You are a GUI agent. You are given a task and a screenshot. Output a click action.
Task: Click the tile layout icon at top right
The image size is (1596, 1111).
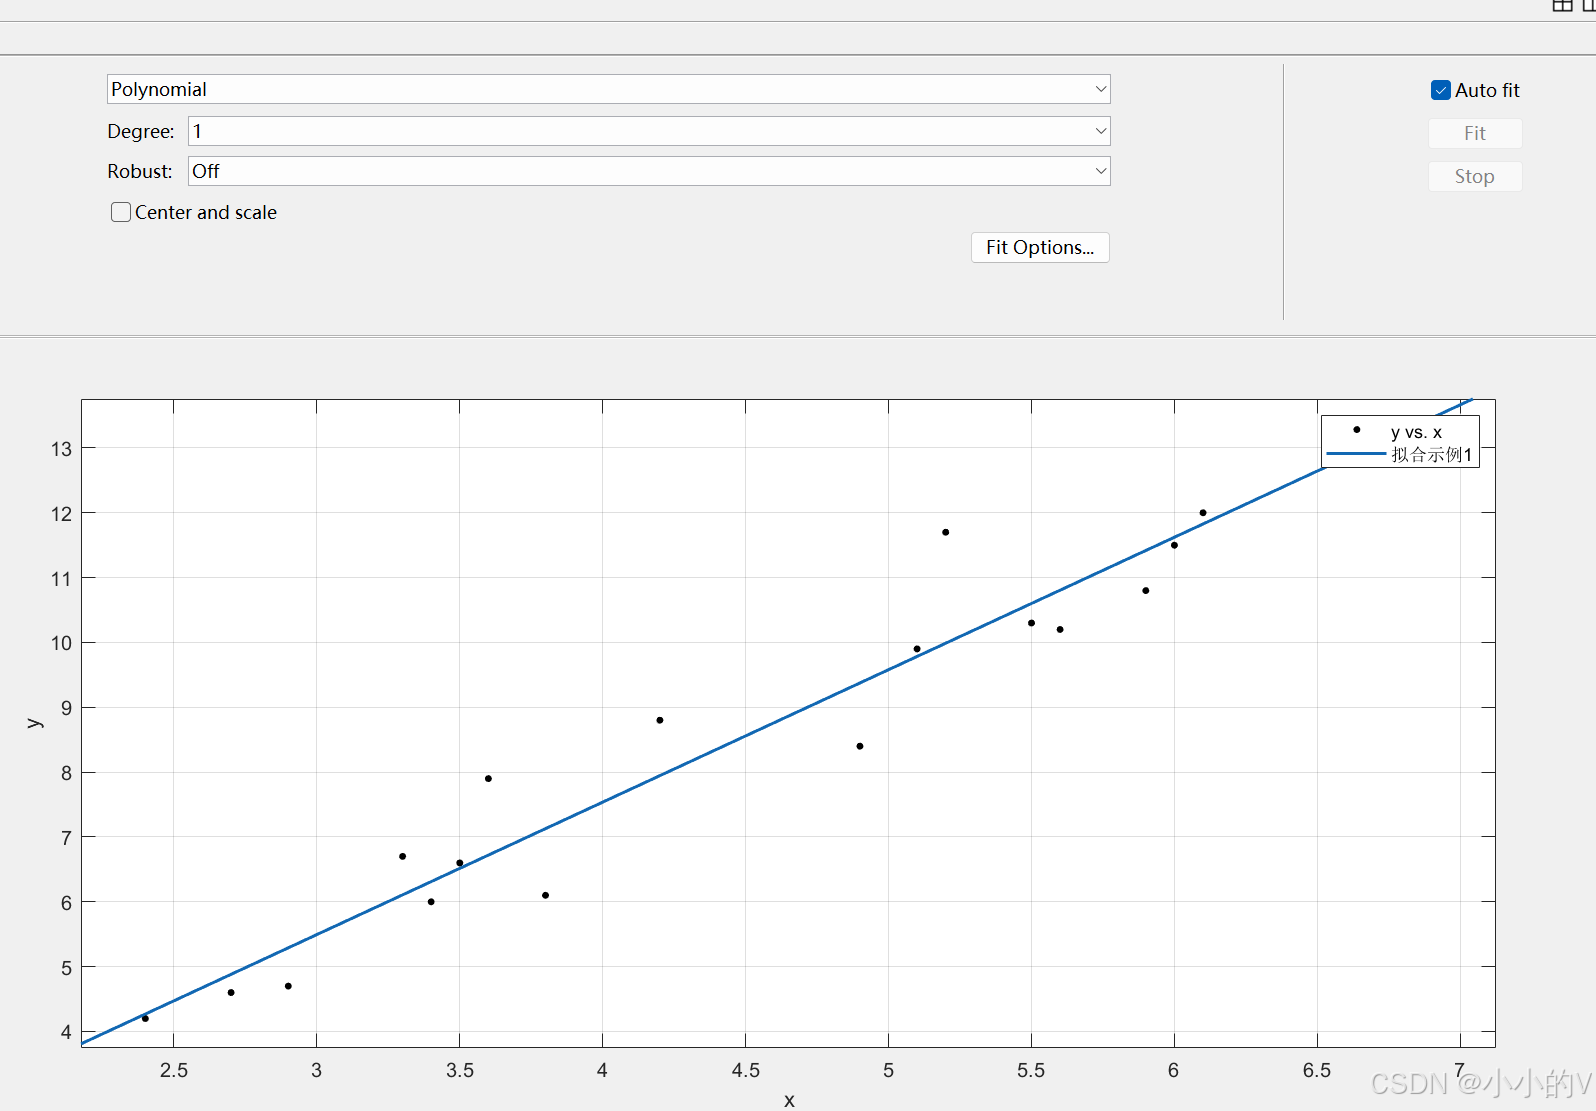pos(1562,5)
